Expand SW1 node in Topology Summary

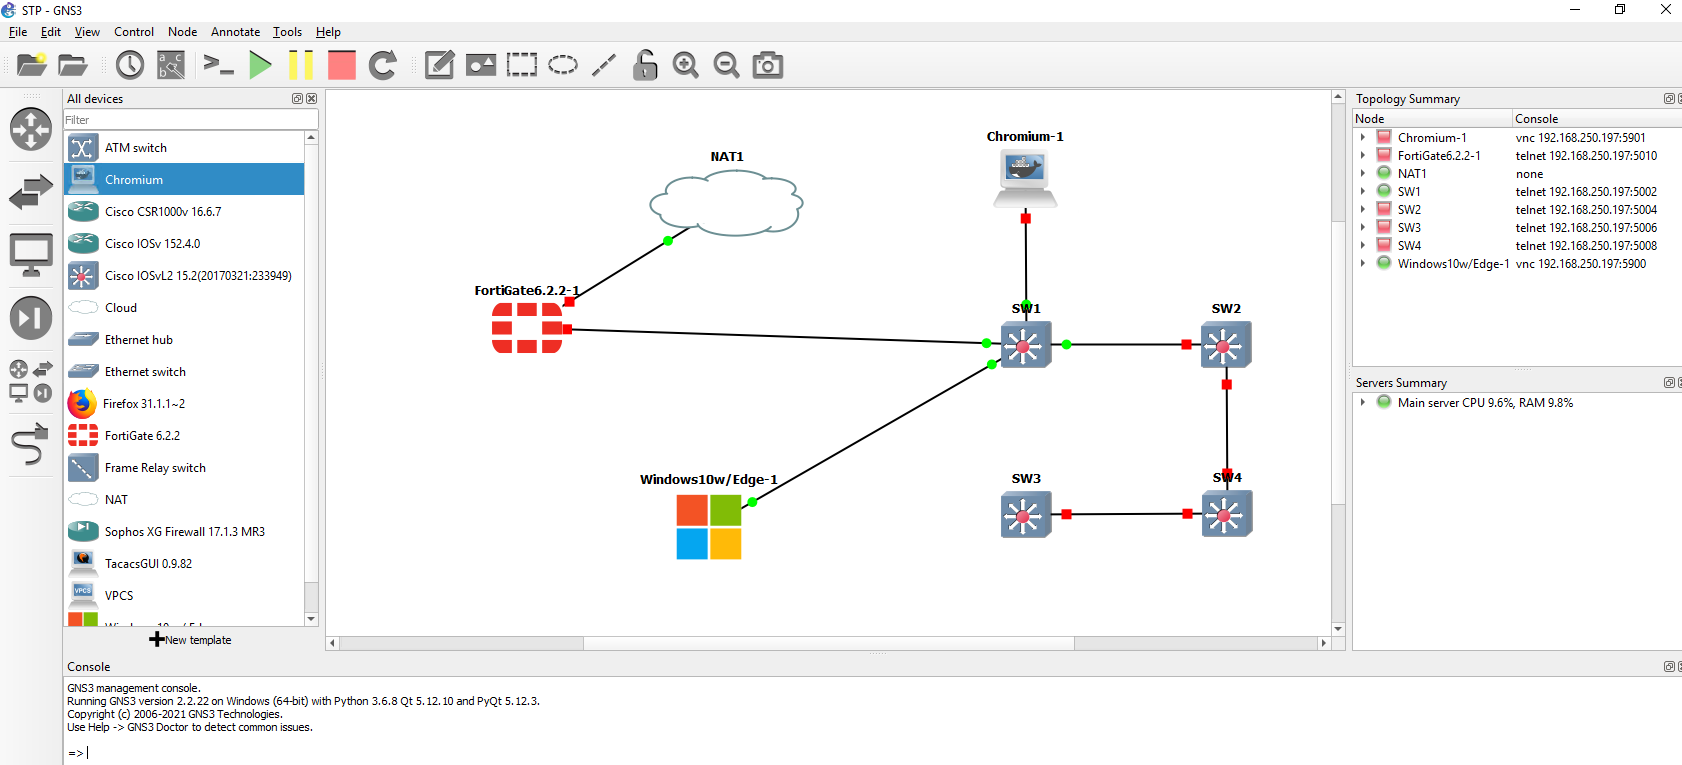click(x=1363, y=192)
